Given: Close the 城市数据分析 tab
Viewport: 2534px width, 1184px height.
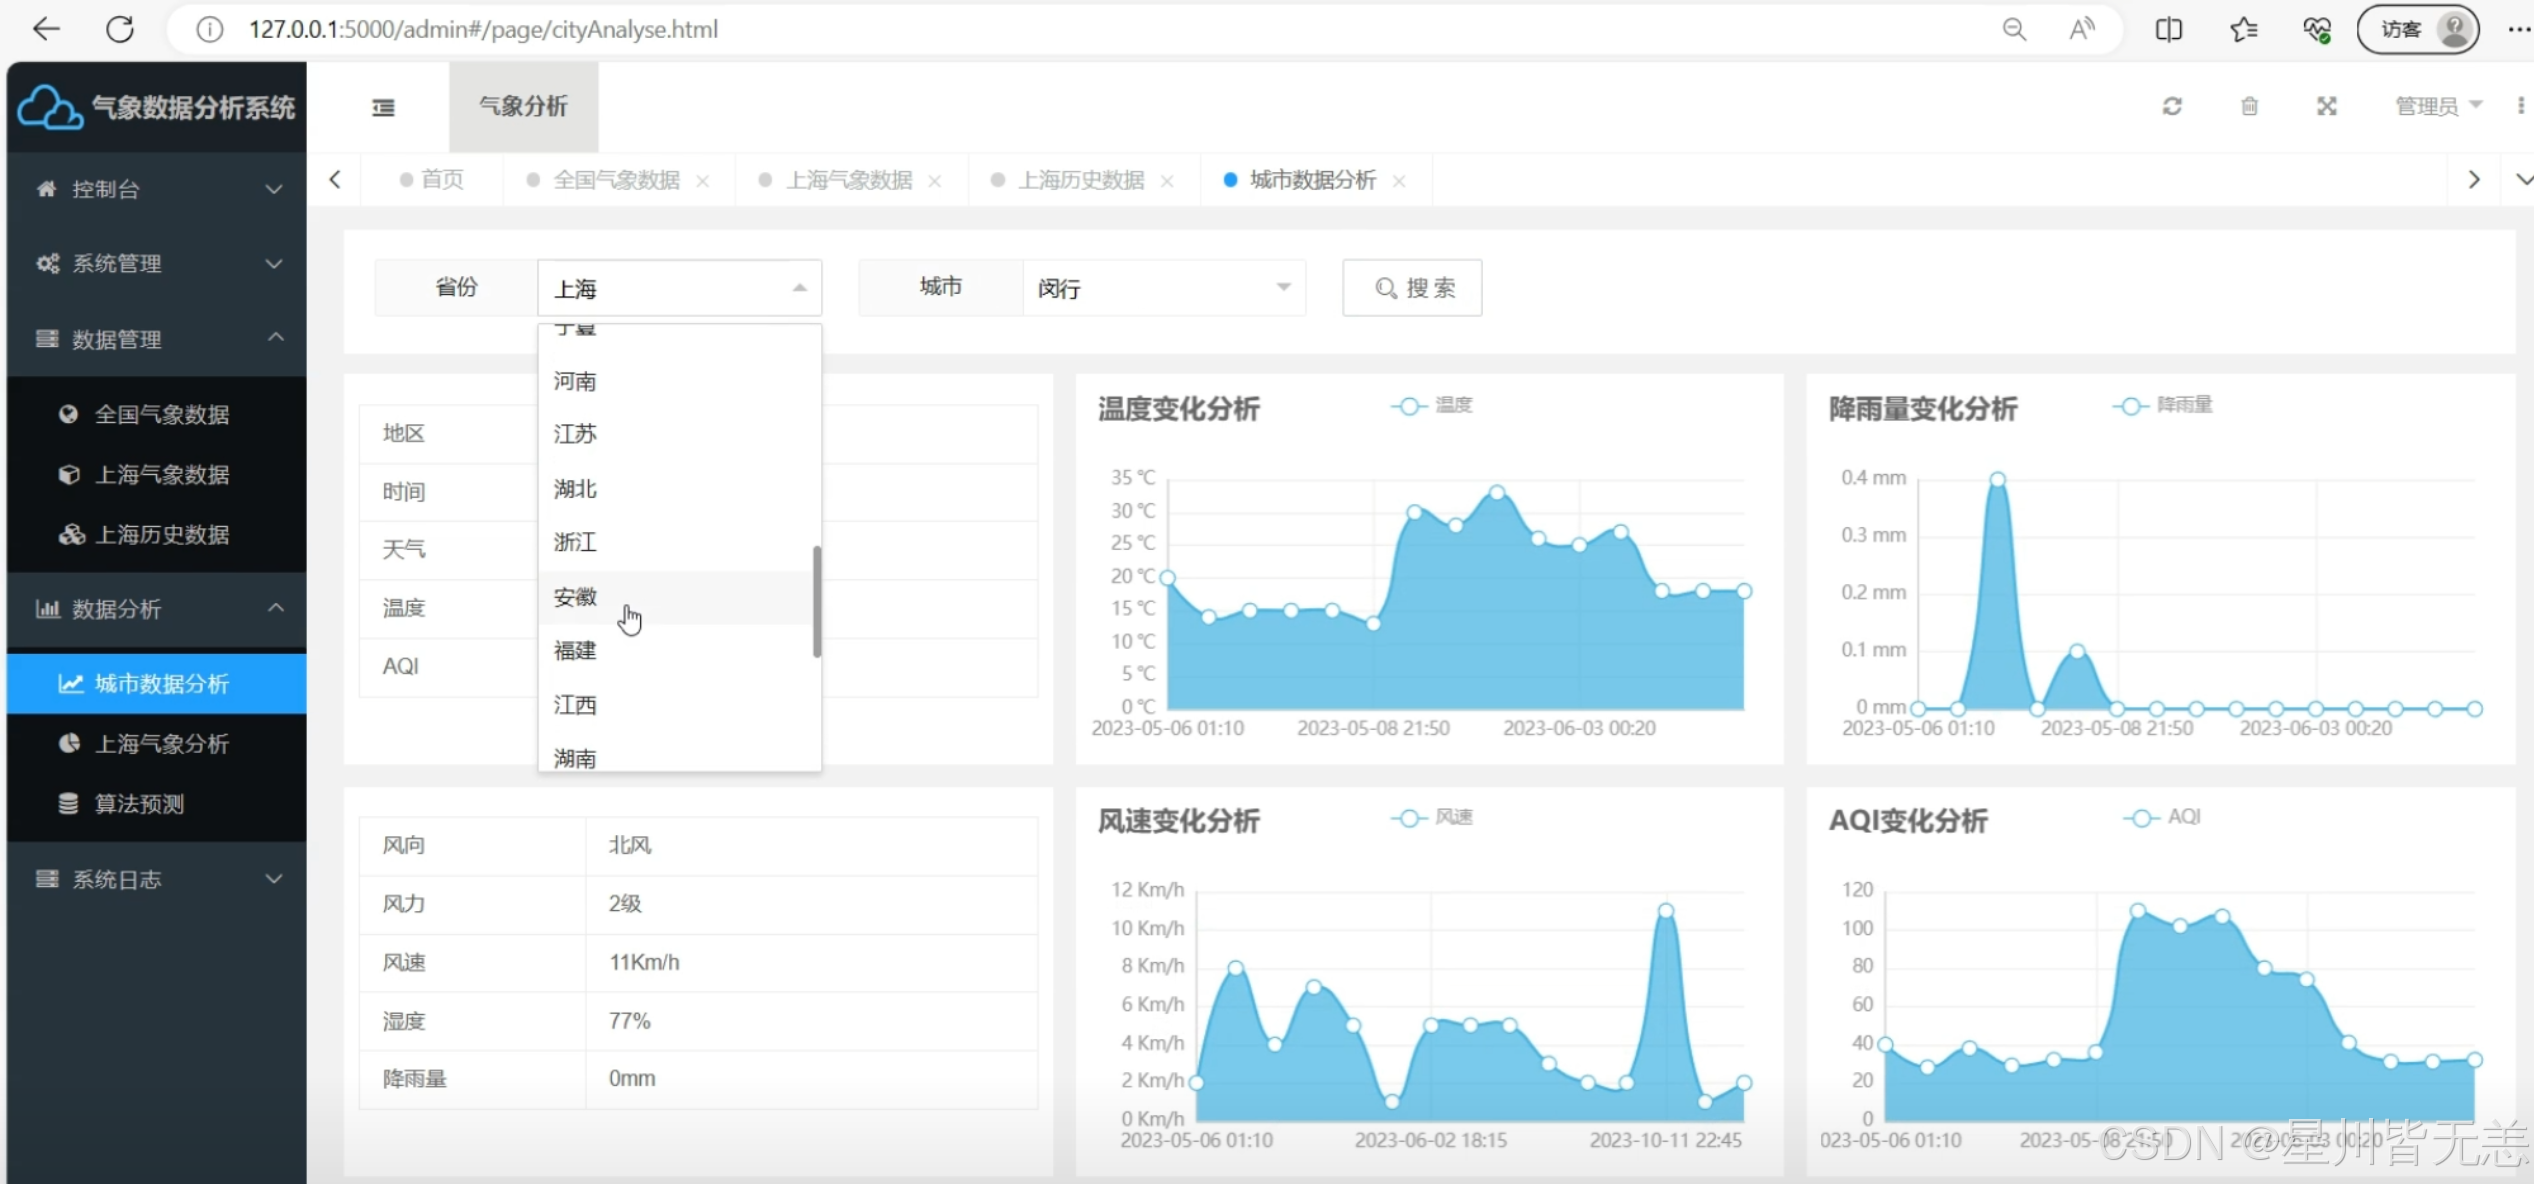Looking at the screenshot, I should [1399, 181].
